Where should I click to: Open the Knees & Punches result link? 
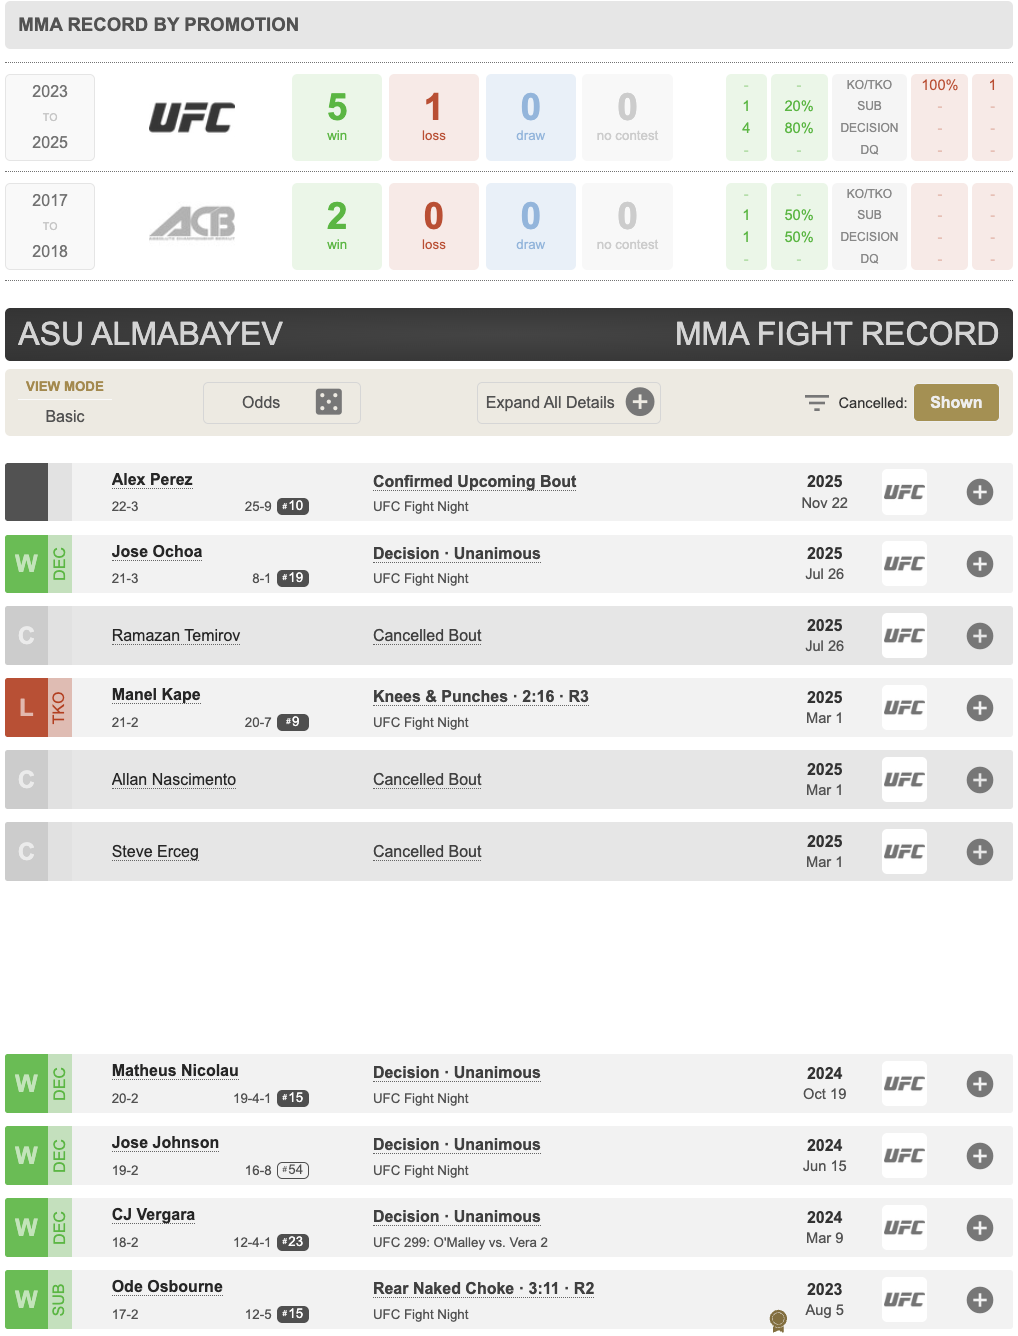(481, 696)
